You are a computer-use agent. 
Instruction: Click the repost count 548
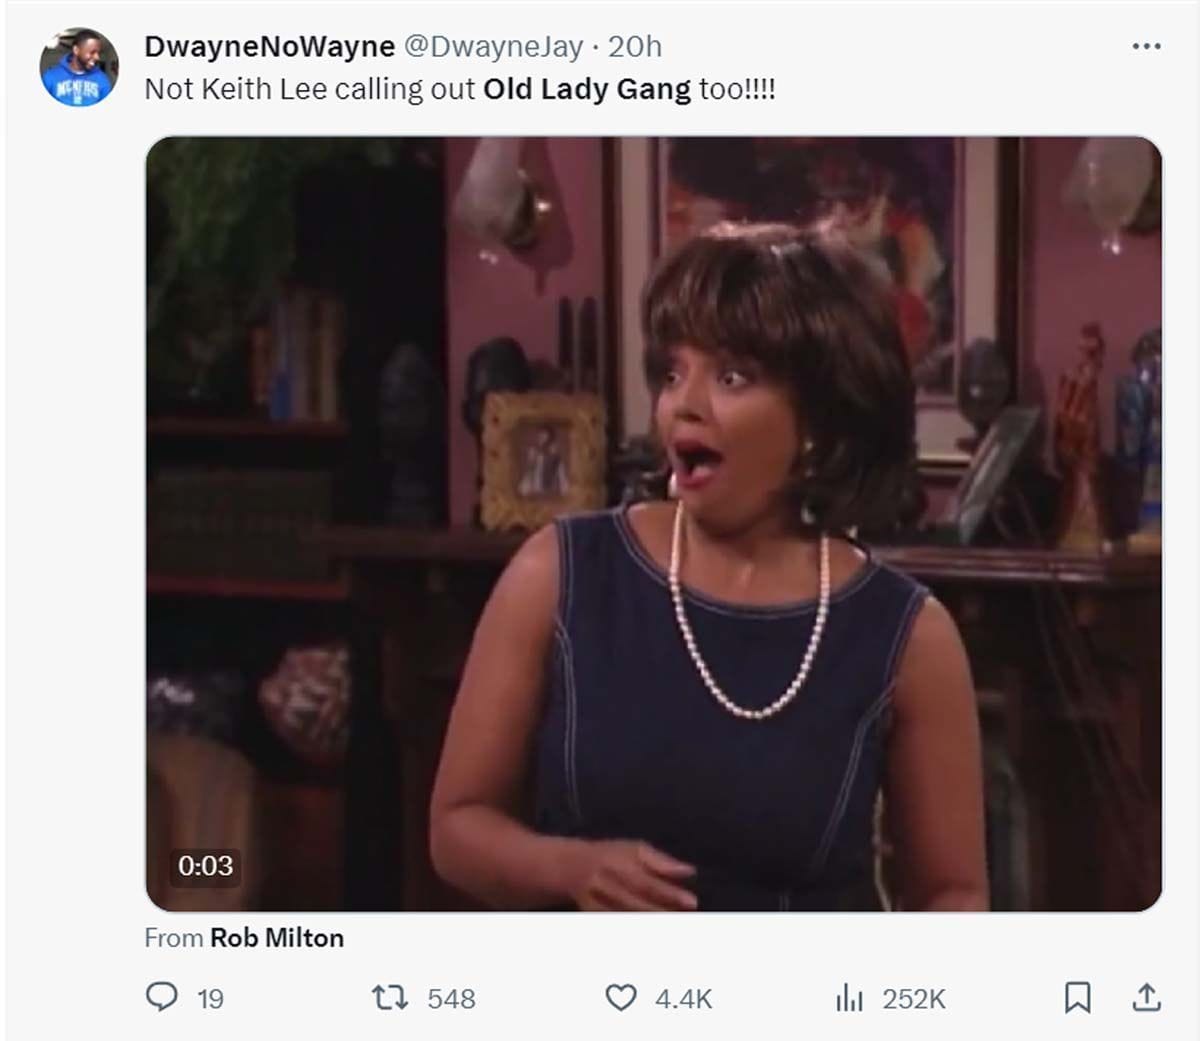tap(451, 999)
